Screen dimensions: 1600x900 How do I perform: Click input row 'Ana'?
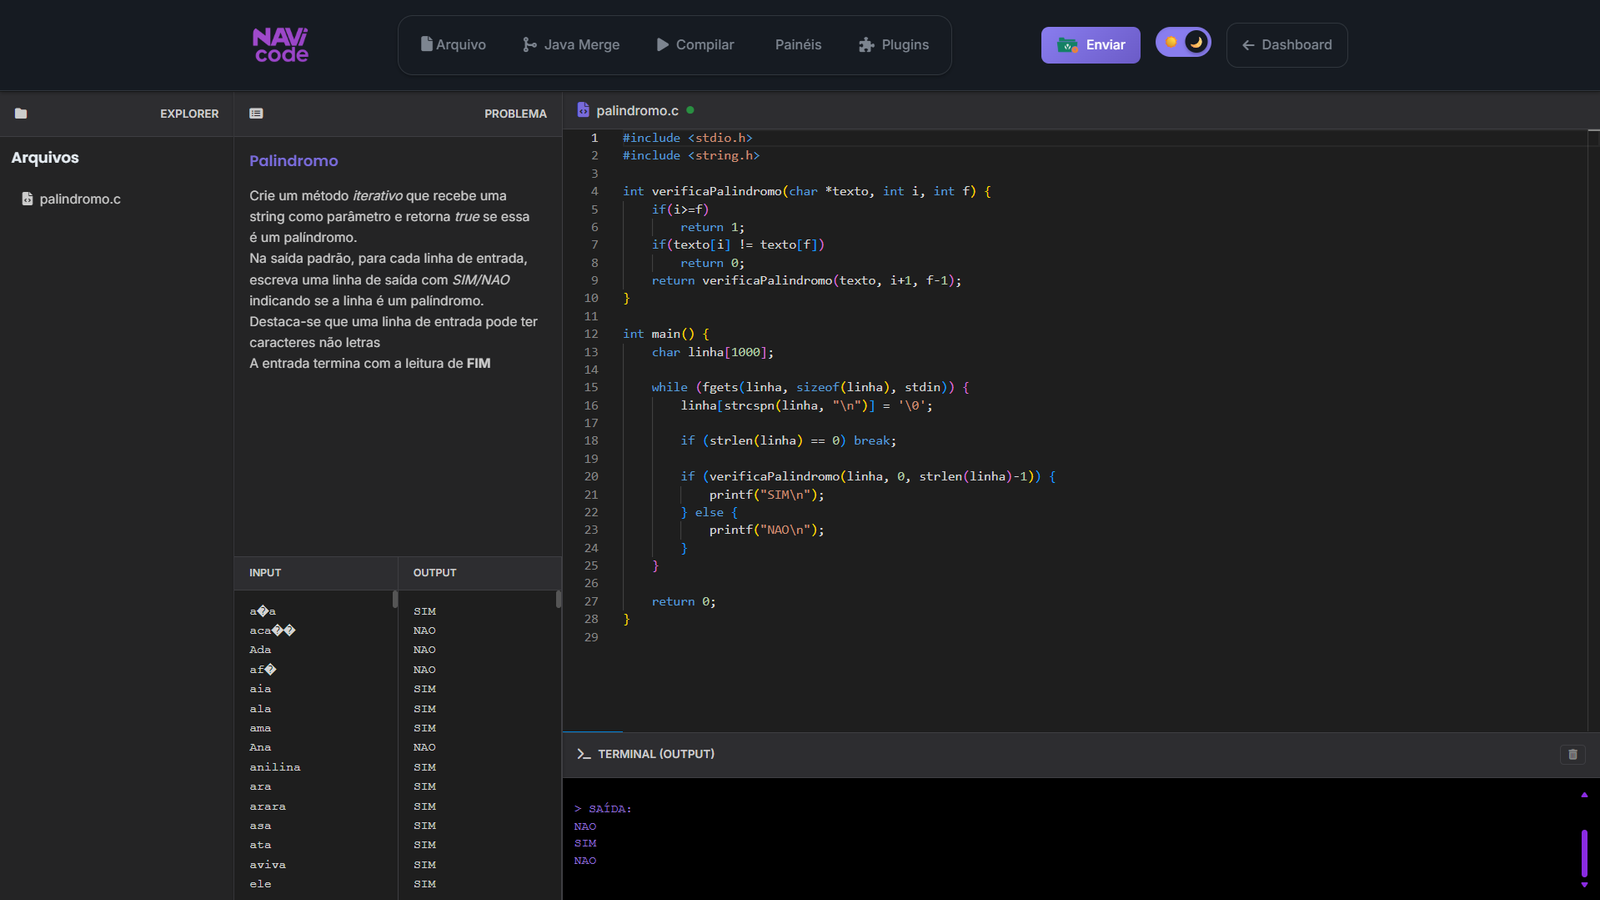click(260, 748)
